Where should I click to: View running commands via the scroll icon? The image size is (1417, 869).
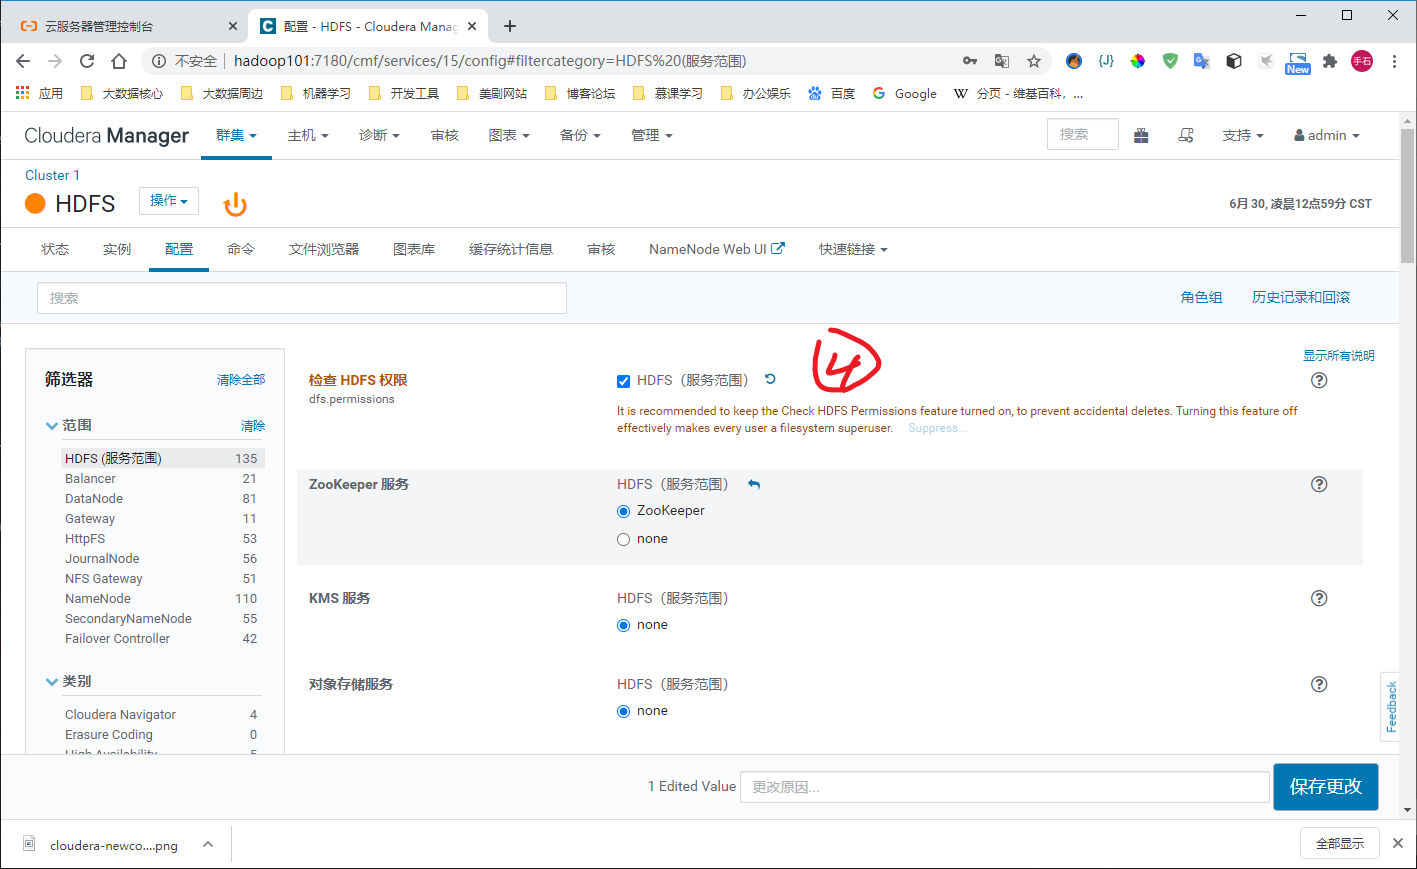pyautogui.click(x=1186, y=135)
